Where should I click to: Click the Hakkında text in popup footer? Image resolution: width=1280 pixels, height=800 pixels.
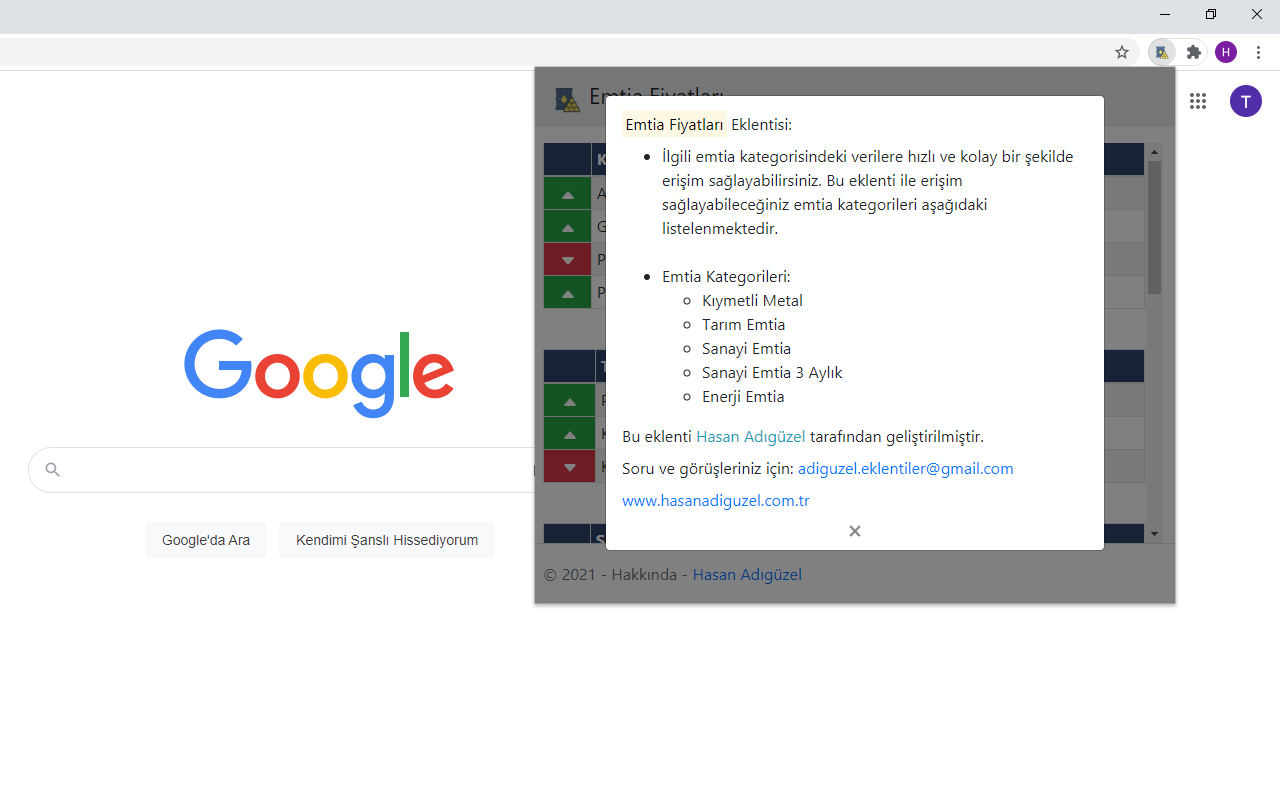click(645, 575)
